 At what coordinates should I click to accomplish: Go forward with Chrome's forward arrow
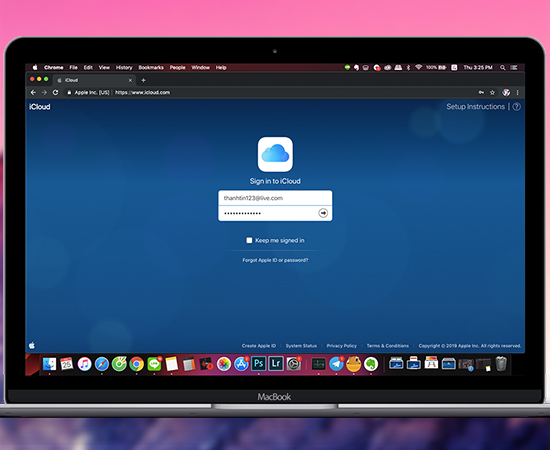pos(44,92)
